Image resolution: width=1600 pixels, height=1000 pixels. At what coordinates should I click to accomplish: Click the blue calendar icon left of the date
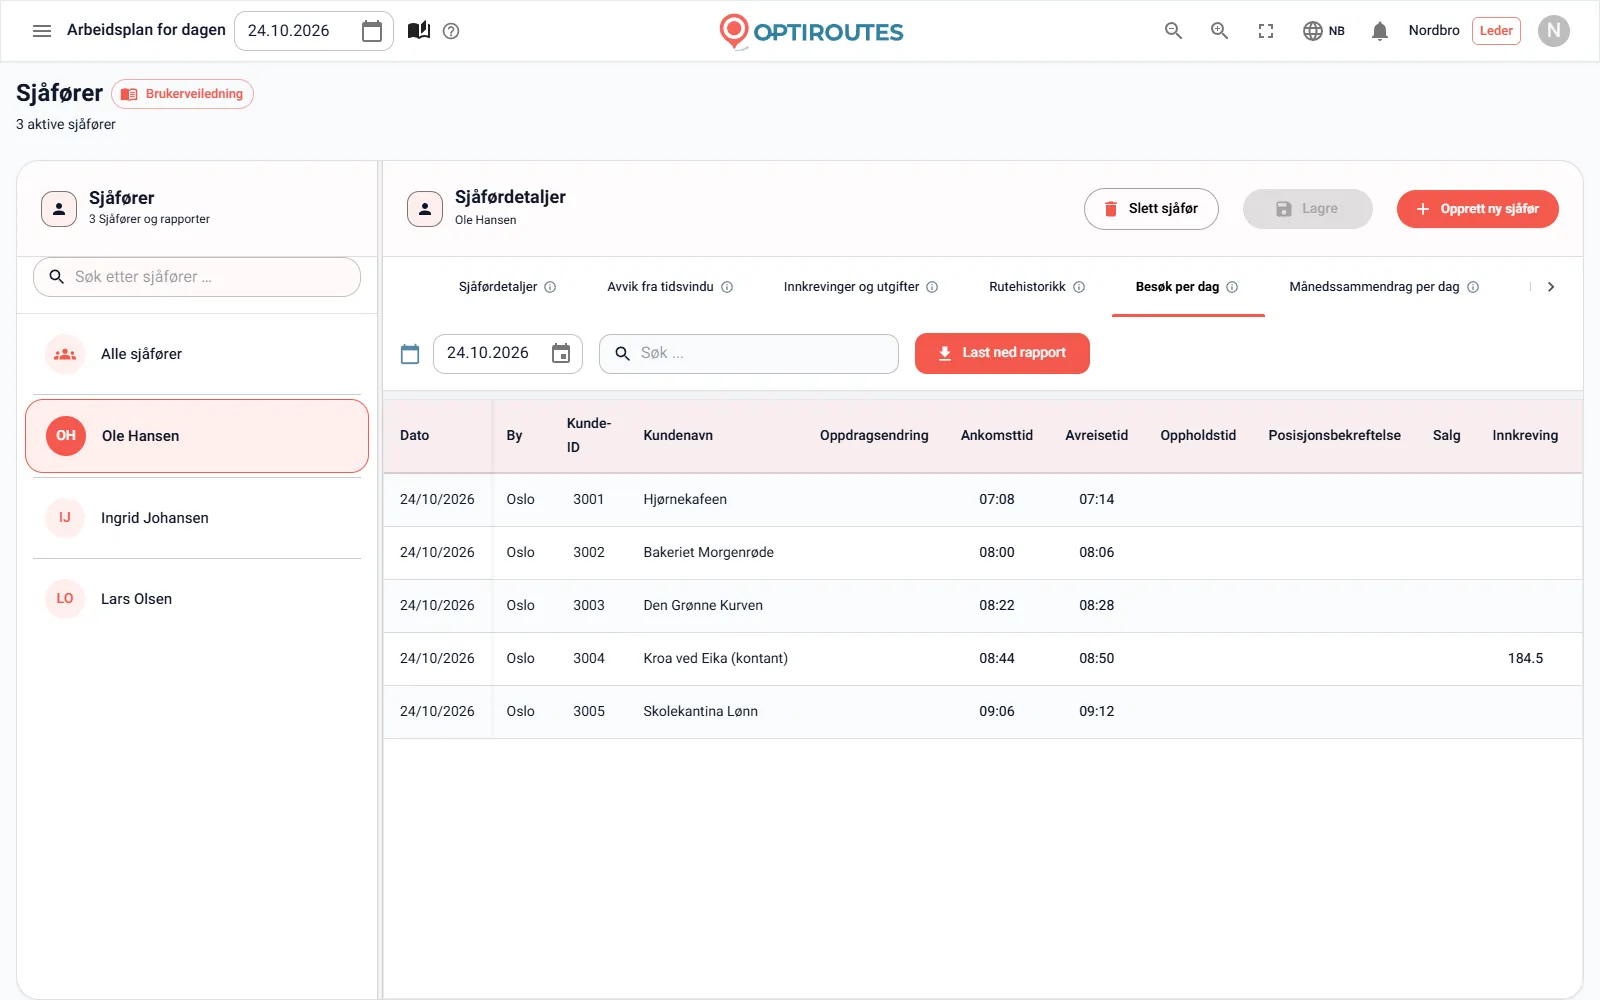[410, 354]
